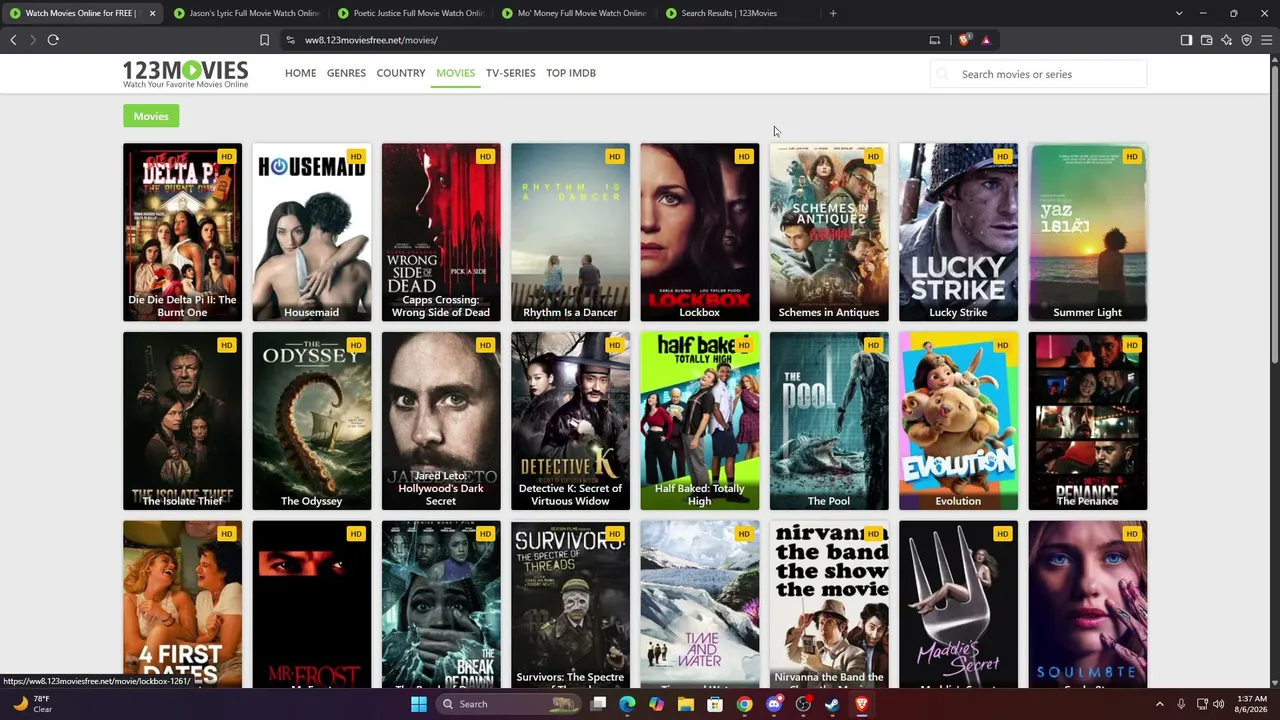Close the Watch Movies Online tab
This screenshot has height=720, width=1280.
152,13
